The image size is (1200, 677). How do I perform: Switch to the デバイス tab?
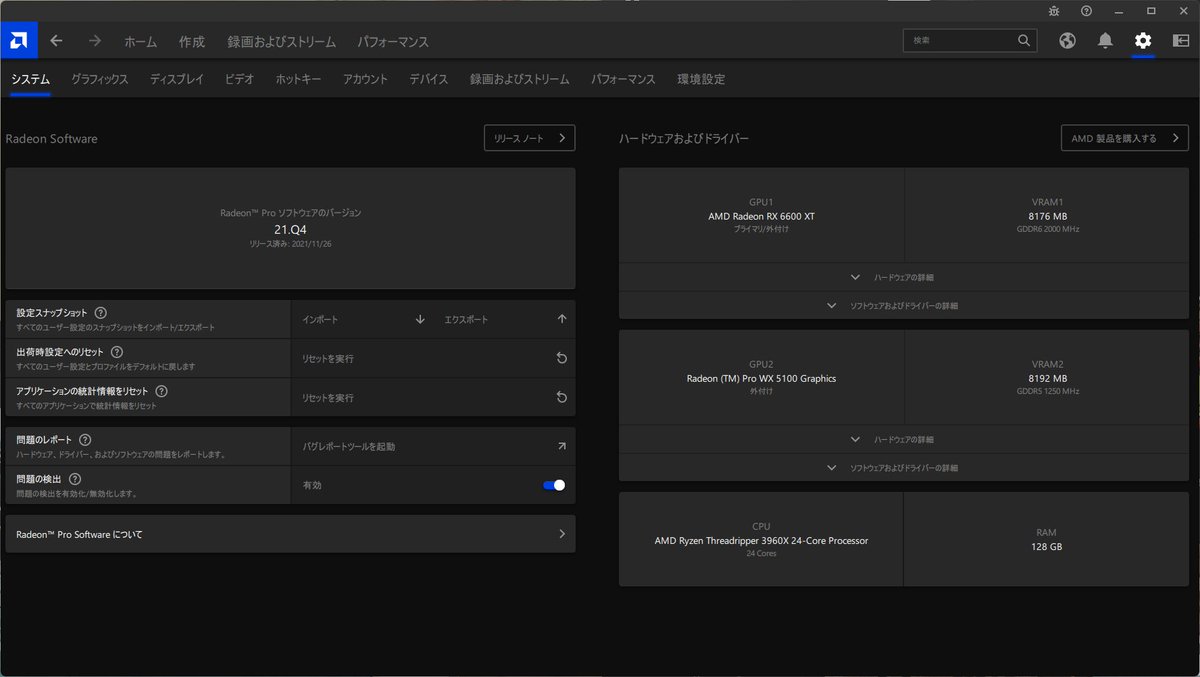(x=429, y=79)
